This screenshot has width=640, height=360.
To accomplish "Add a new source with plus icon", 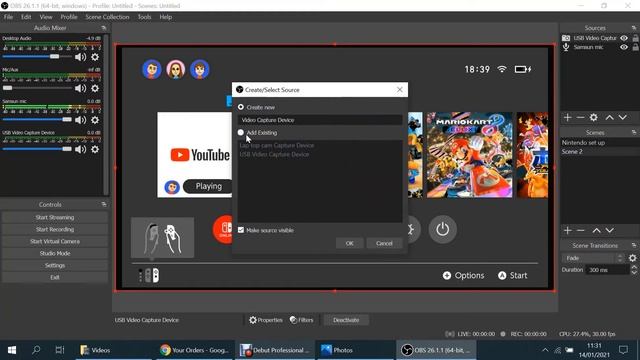I will click(x=567, y=118).
